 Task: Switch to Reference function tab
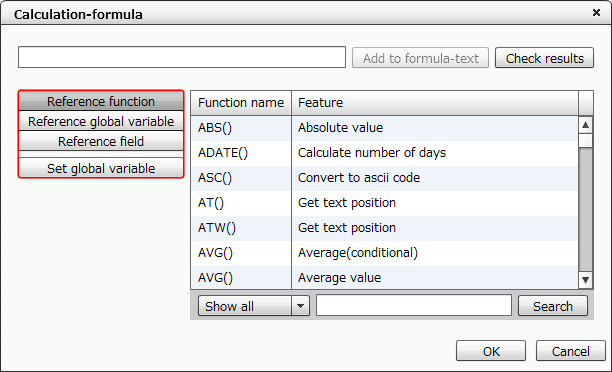click(x=101, y=101)
